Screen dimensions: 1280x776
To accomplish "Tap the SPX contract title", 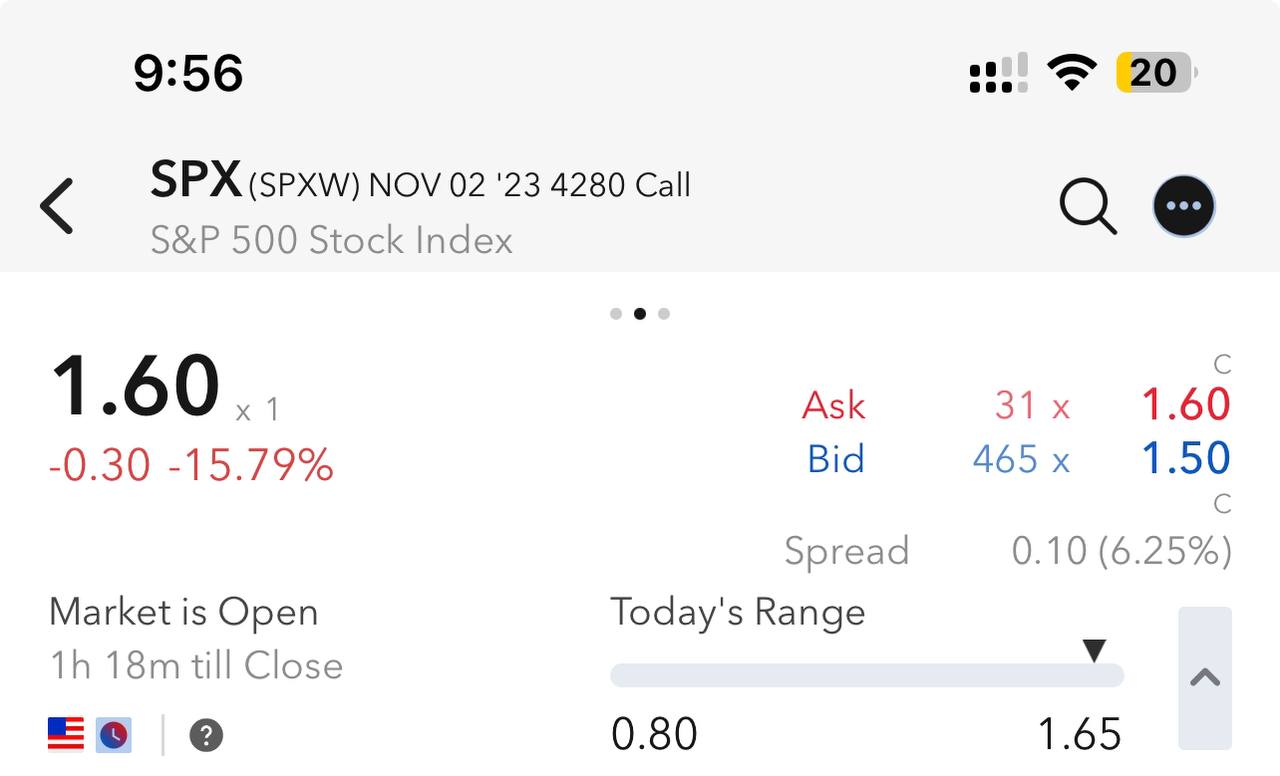I will tap(420, 184).
